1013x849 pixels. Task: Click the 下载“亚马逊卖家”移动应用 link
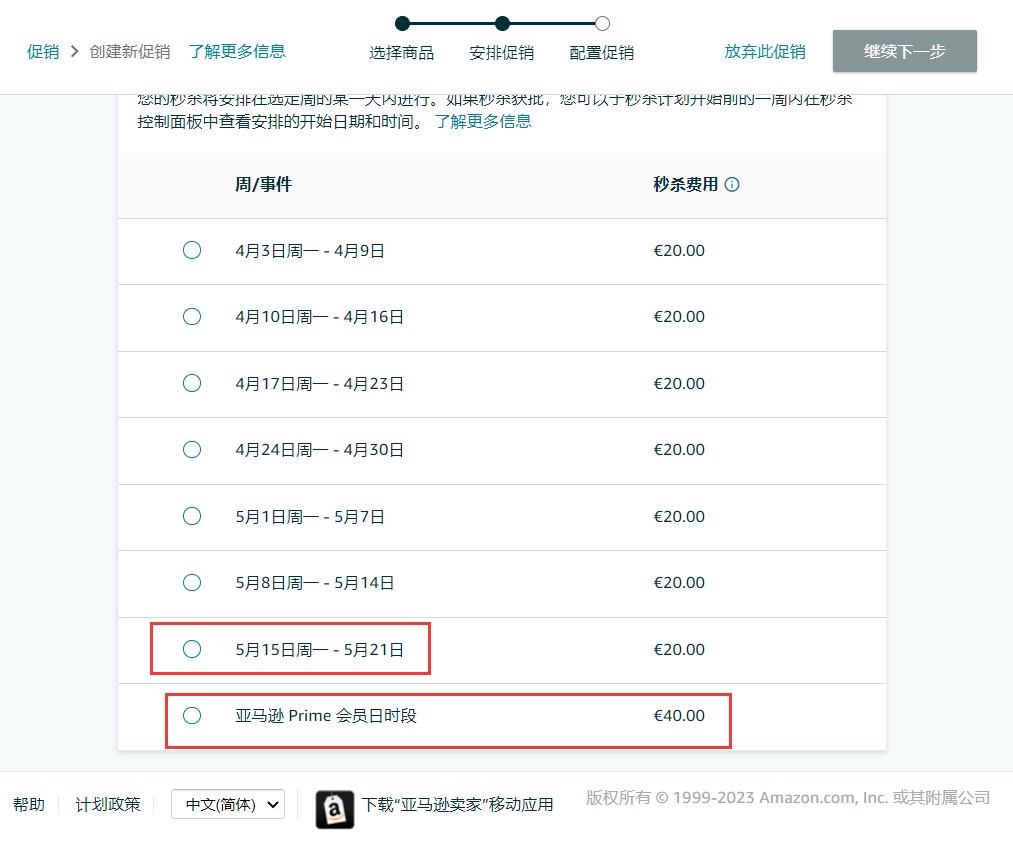tap(457, 804)
